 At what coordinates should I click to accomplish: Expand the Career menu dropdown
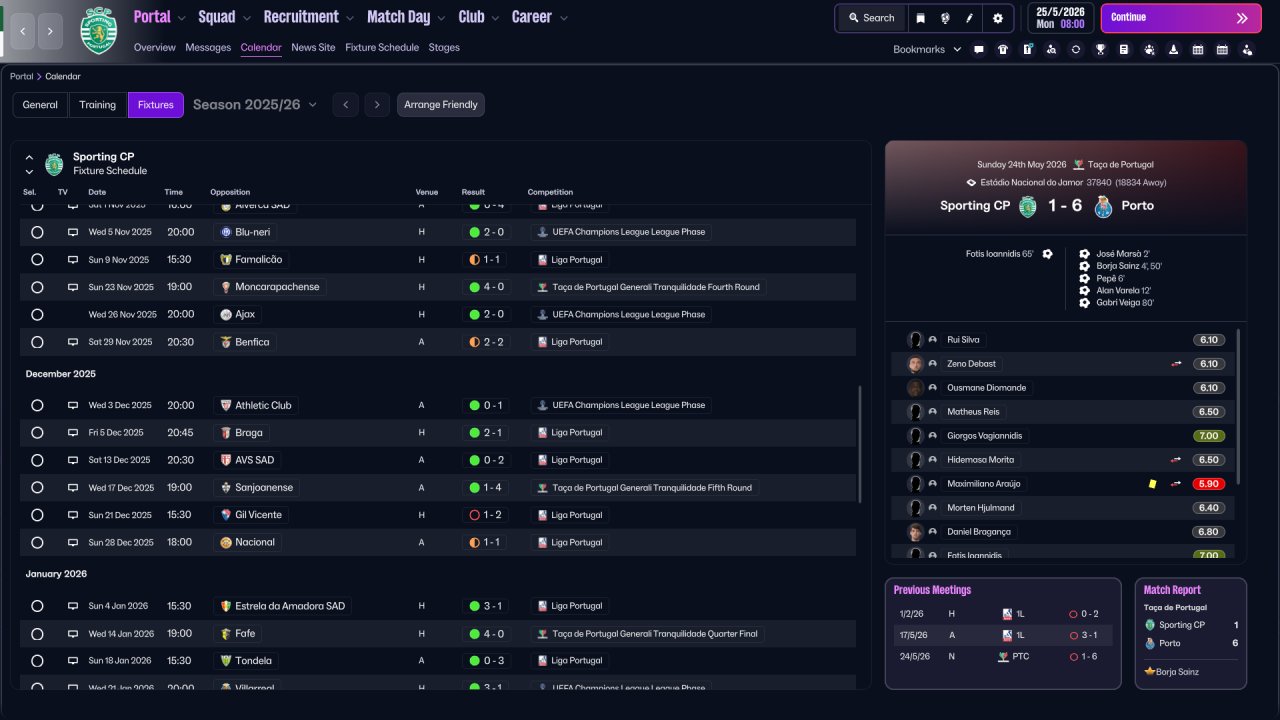563,18
